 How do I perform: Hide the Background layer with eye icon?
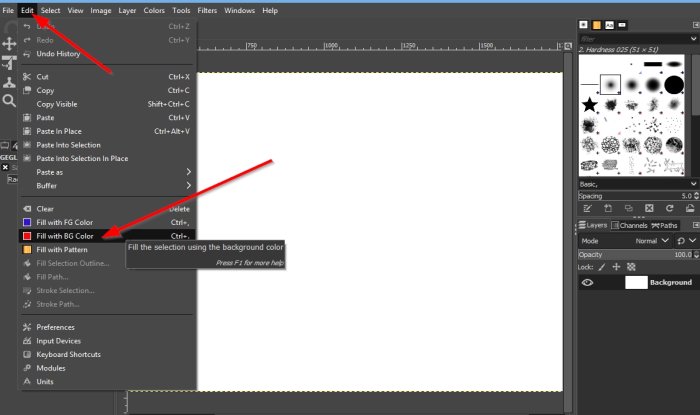tap(587, 282)
